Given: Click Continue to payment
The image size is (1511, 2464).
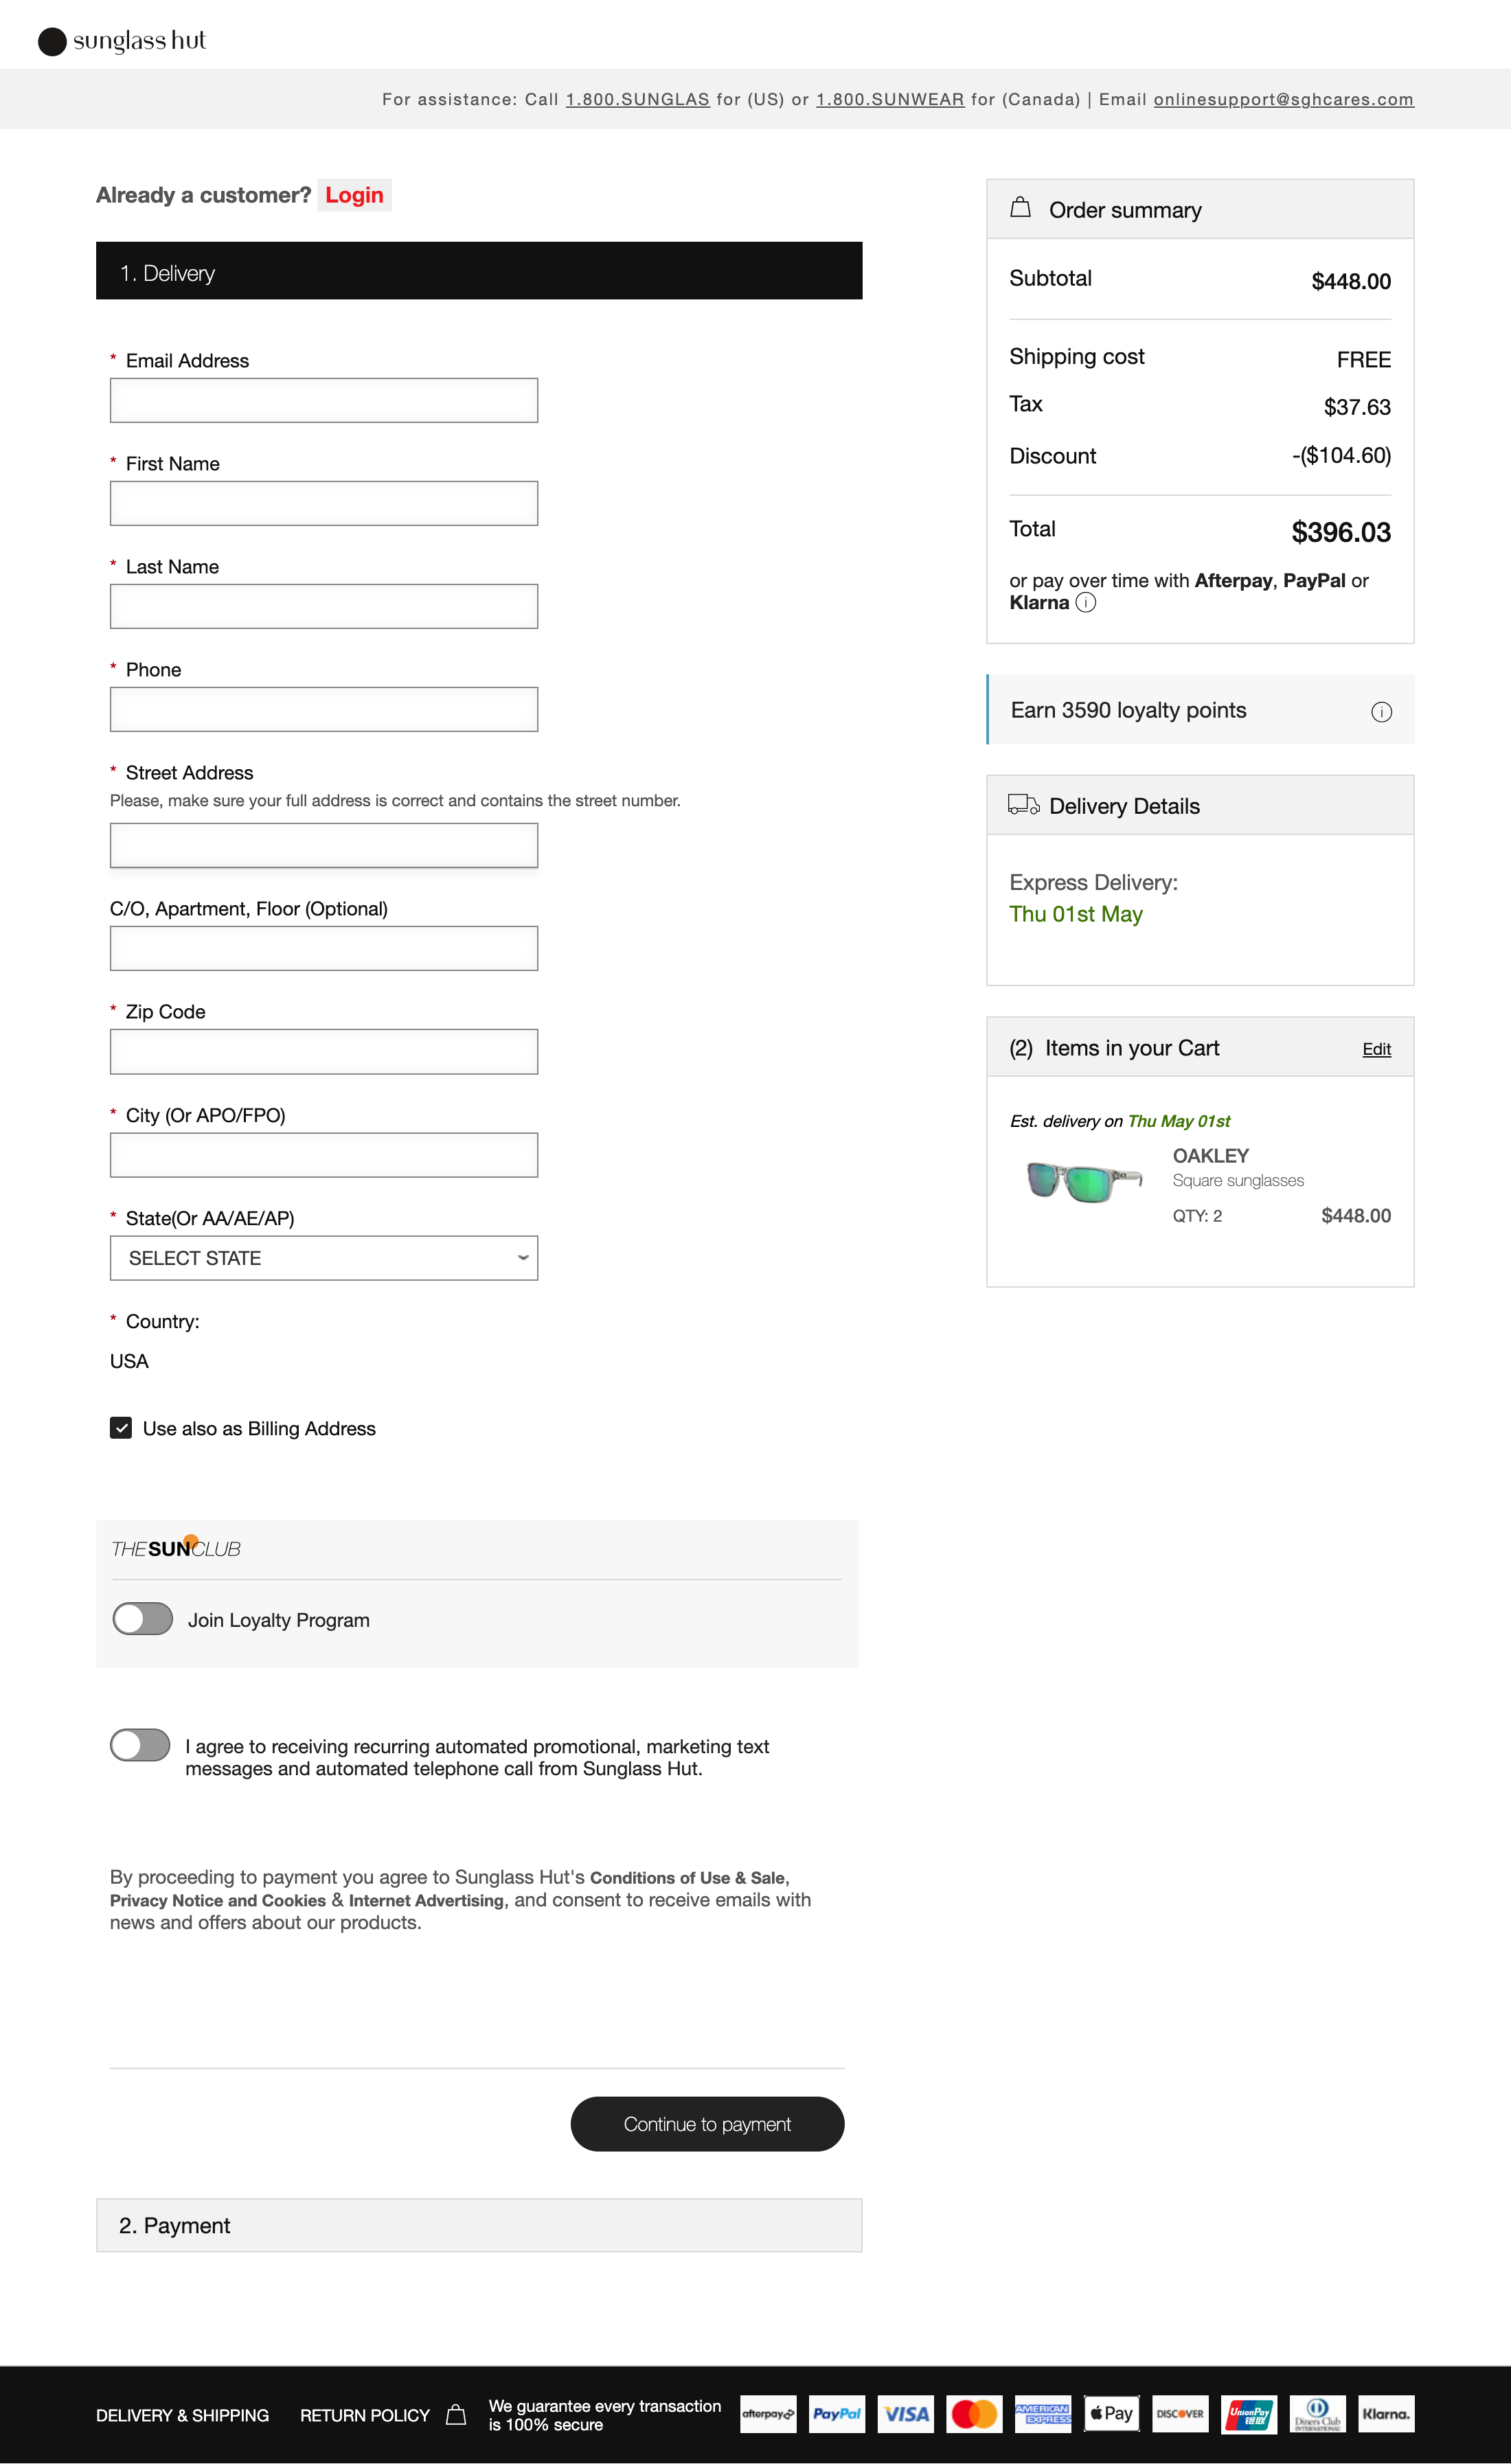Looking at the screenshot, I should tap(707, 2123).
